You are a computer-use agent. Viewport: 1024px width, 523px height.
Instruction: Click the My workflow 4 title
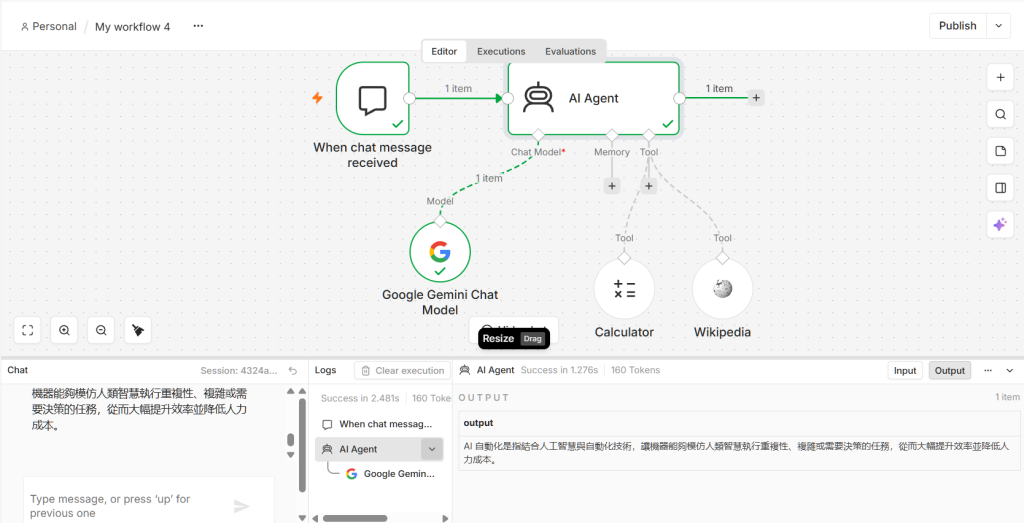[133, 27]
